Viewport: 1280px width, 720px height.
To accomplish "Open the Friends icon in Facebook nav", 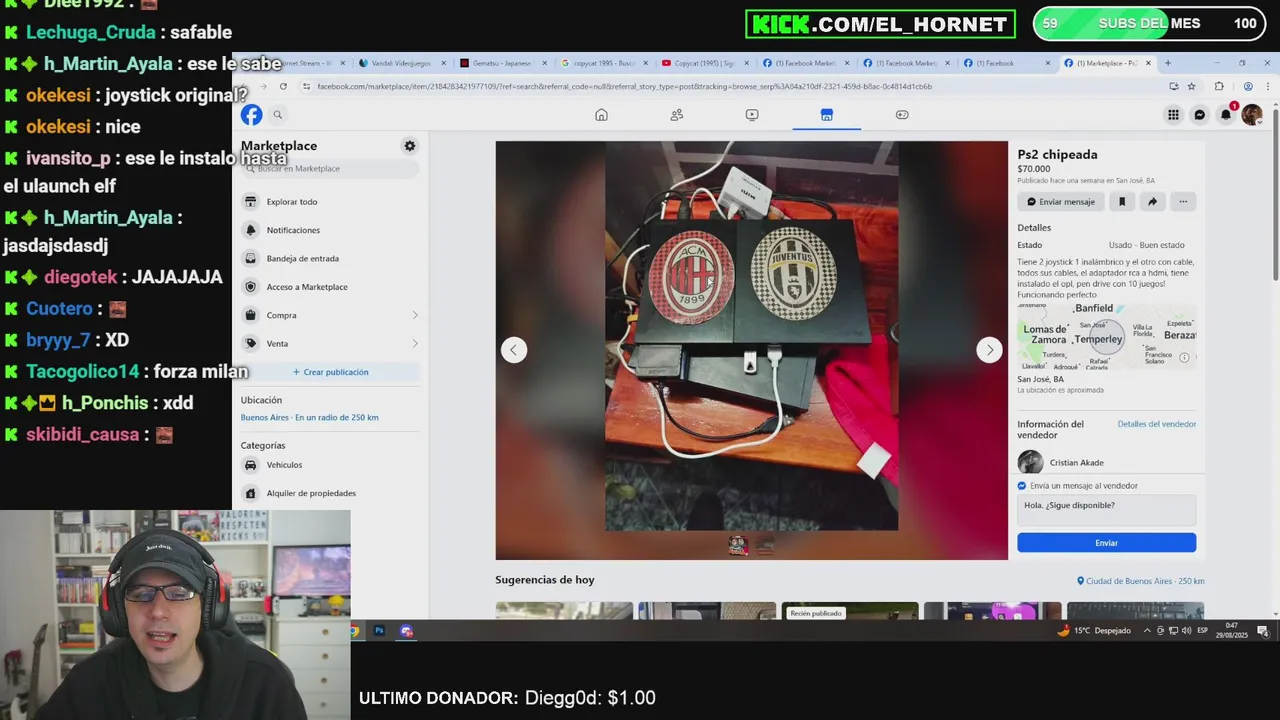I will (677, 115).
